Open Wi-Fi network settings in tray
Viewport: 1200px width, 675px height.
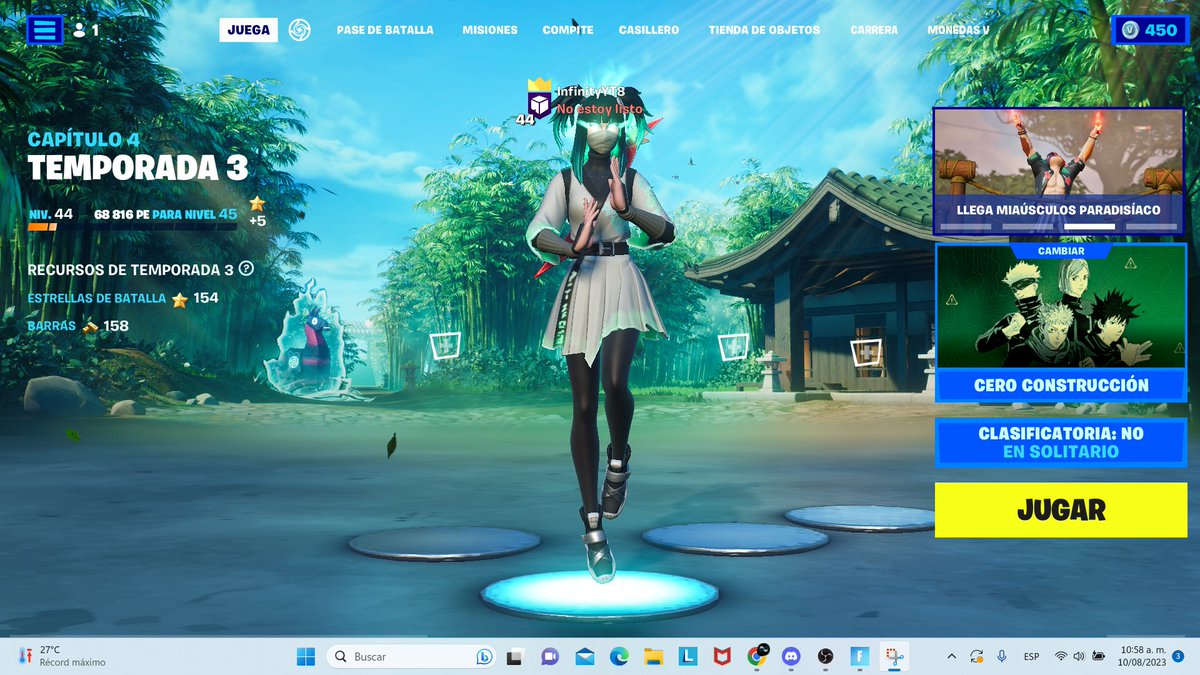(x=1060, y=657)
